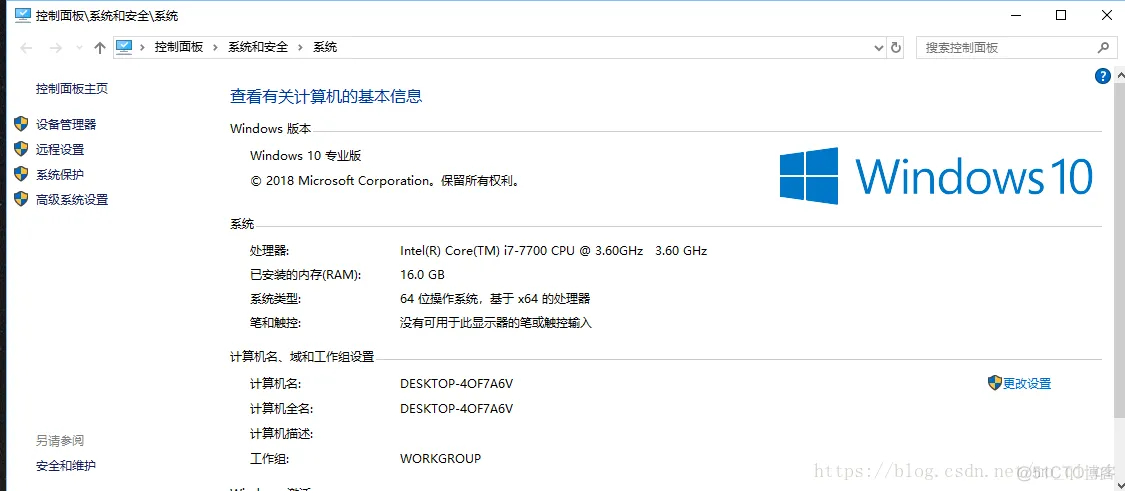Click shield icon beside 系统保护
1125x491 pixels.
[x=22, y=174]
